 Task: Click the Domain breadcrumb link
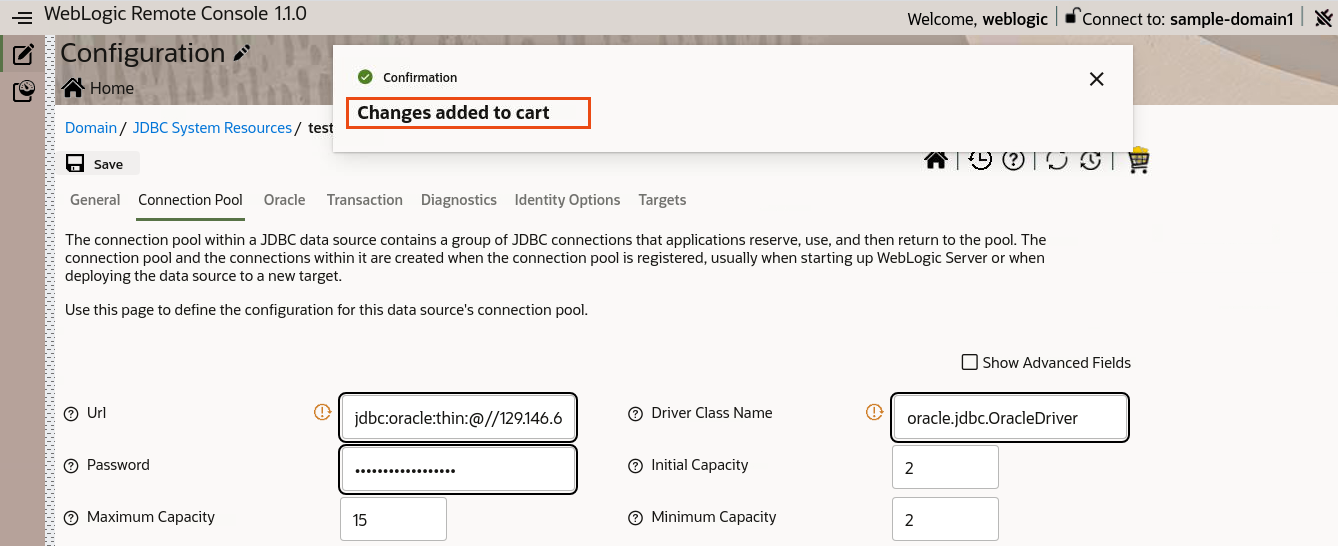coord(91,128)
